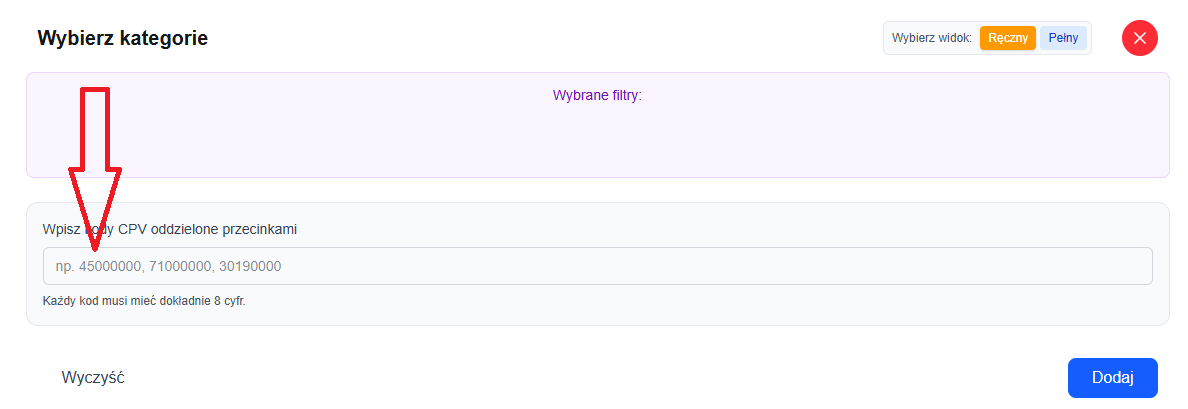This screenshot has height=409, width=1188.
Task: Switch view to Ręczny mode
Action: click(x=1007, y=38)
